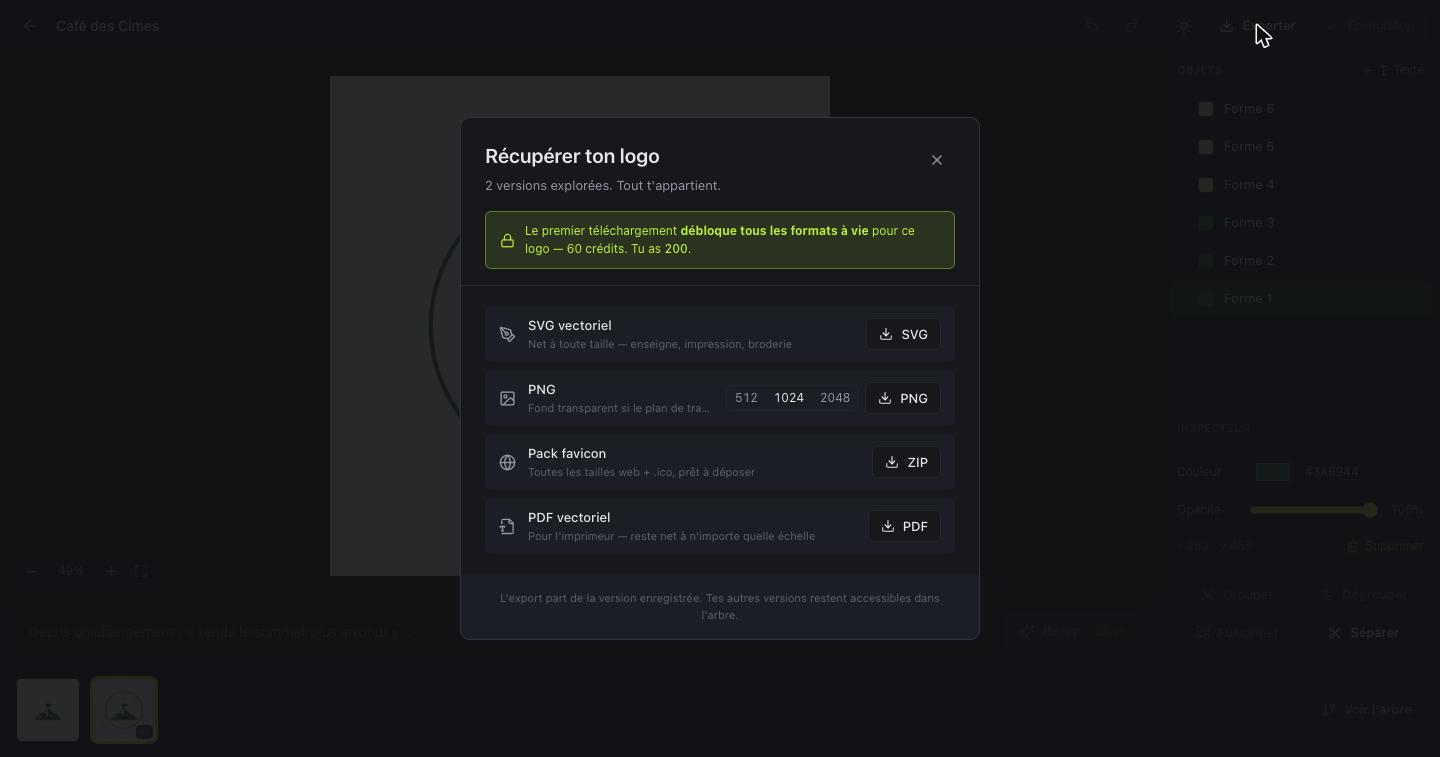This screenshot has width=1440, height=757.
Task: Open Voir l'arbre version tree
Action: (1367, 710)
